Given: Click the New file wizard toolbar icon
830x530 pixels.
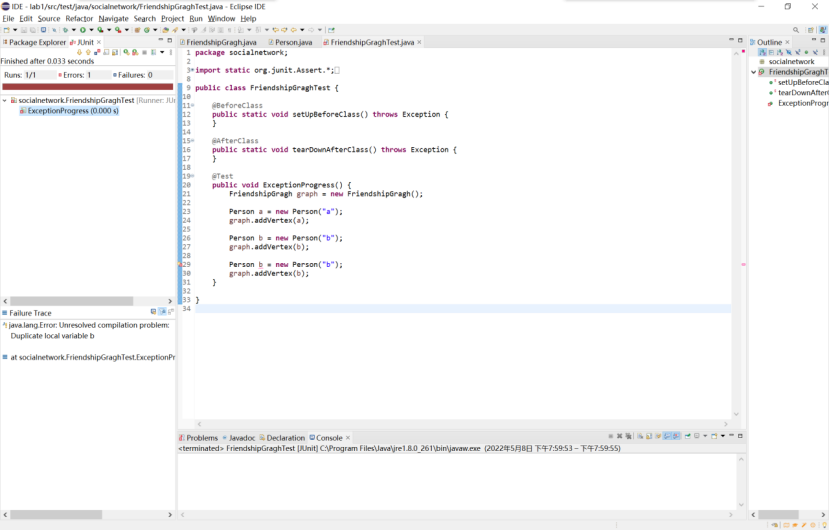Looking at the screenshot, I should 6,30.
